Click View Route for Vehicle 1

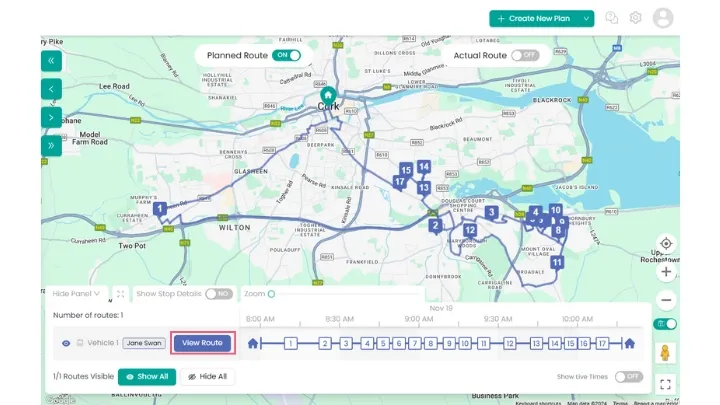pos(203,343)
